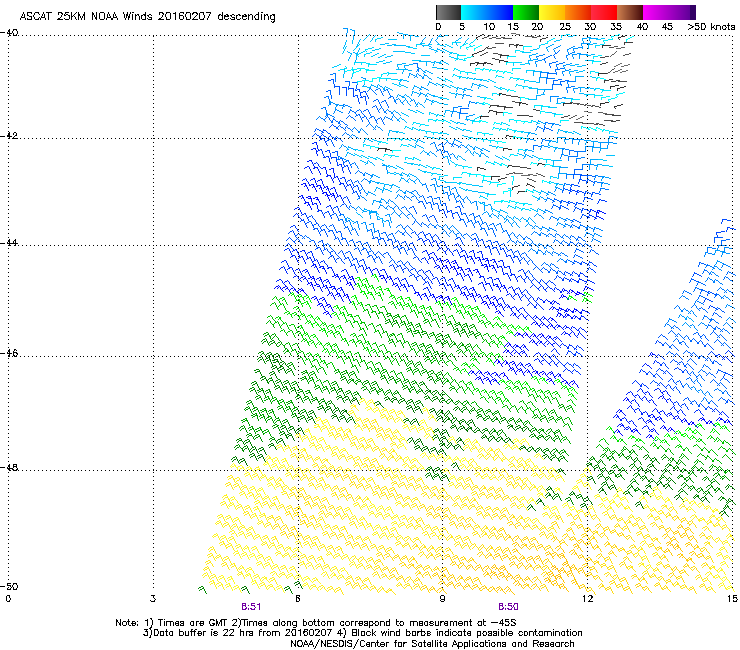Click the purple '8:50' swath time label
This screenshot has width=740, height=650.
pyautogui.click(x=508, y=607)
